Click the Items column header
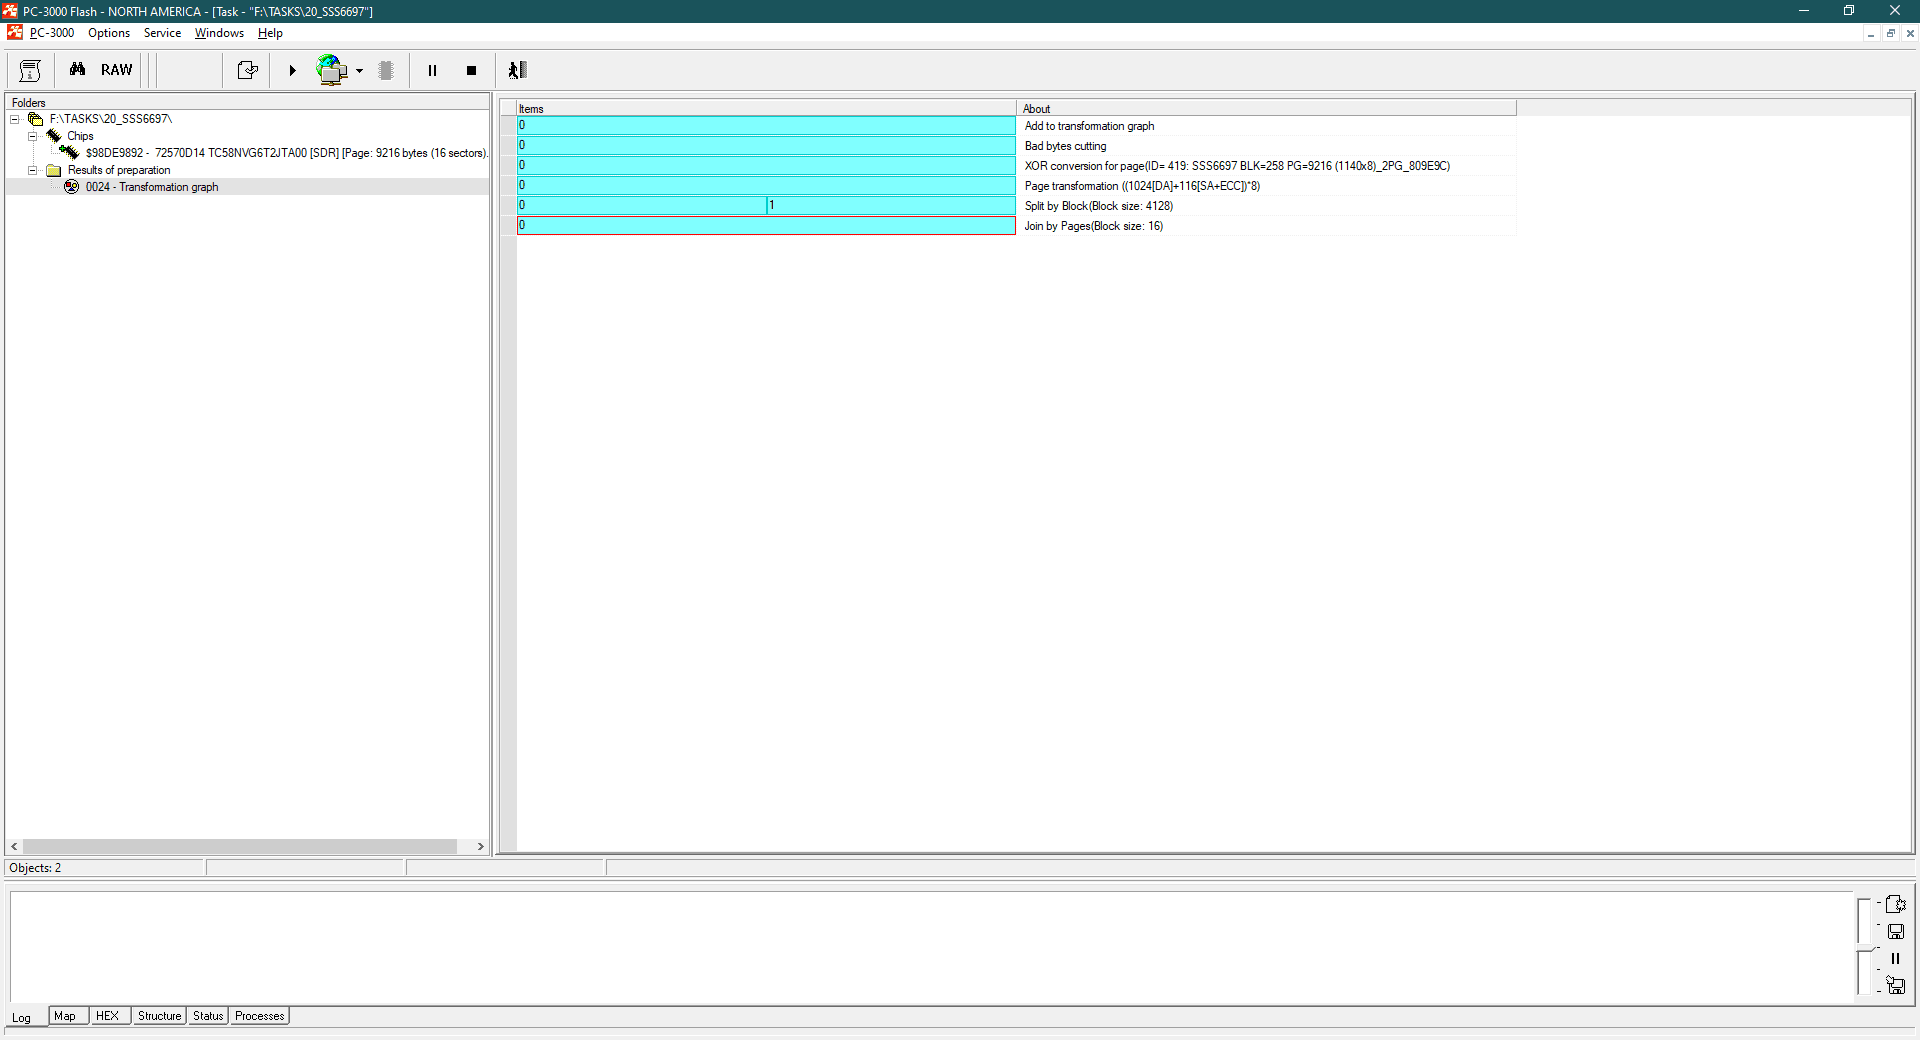Image resolution: width=1920 pixels, height=1040 pixels. [x=766, y=108]
